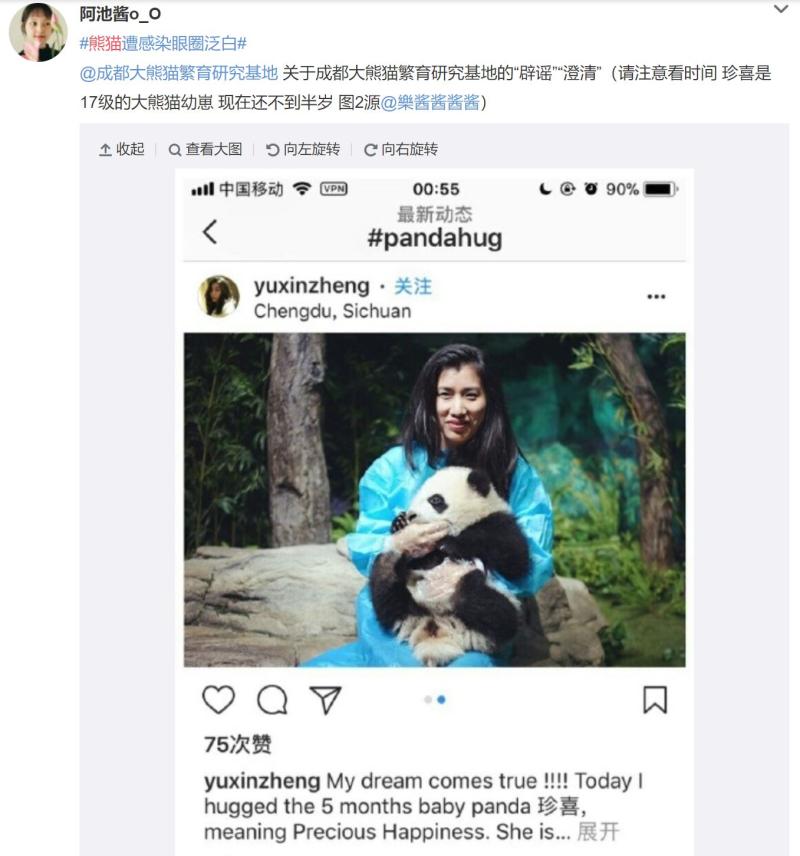Screen dimensions: 800x856
Task: Rotate image left with 向左旋转
Action: [303, 149]
